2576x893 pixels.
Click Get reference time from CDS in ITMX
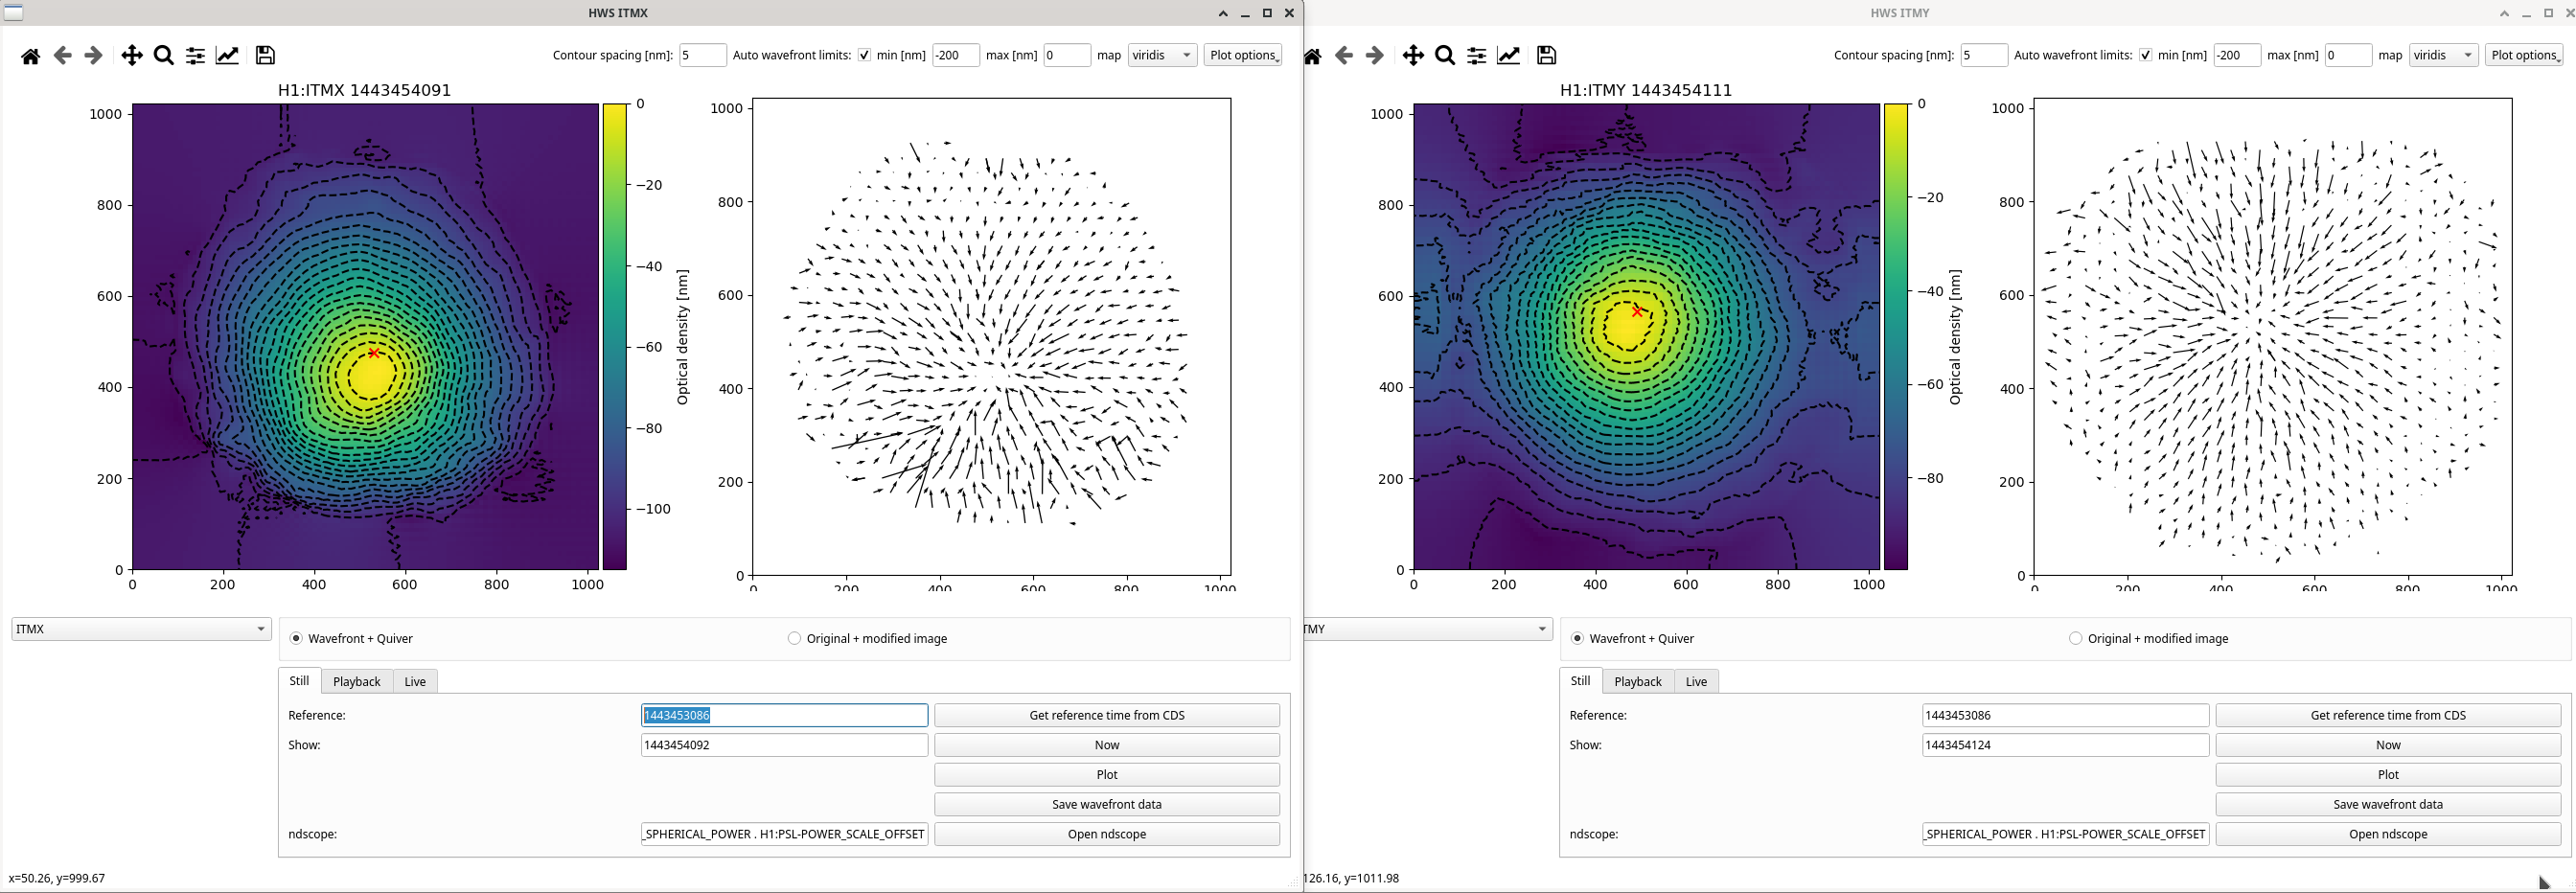pyautogui.click(x=1106, y=715)
